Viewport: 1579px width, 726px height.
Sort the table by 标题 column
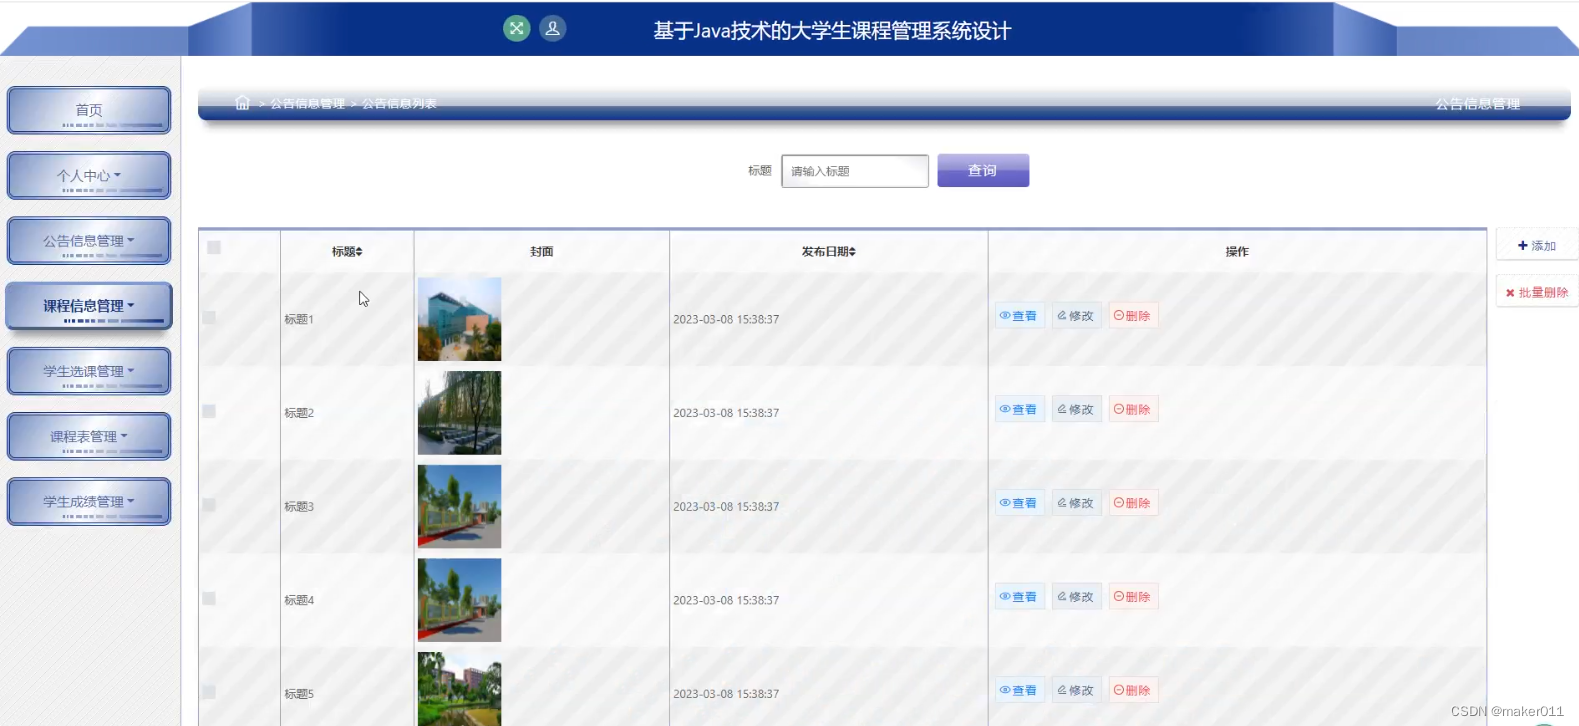click(x=347, y=252)
